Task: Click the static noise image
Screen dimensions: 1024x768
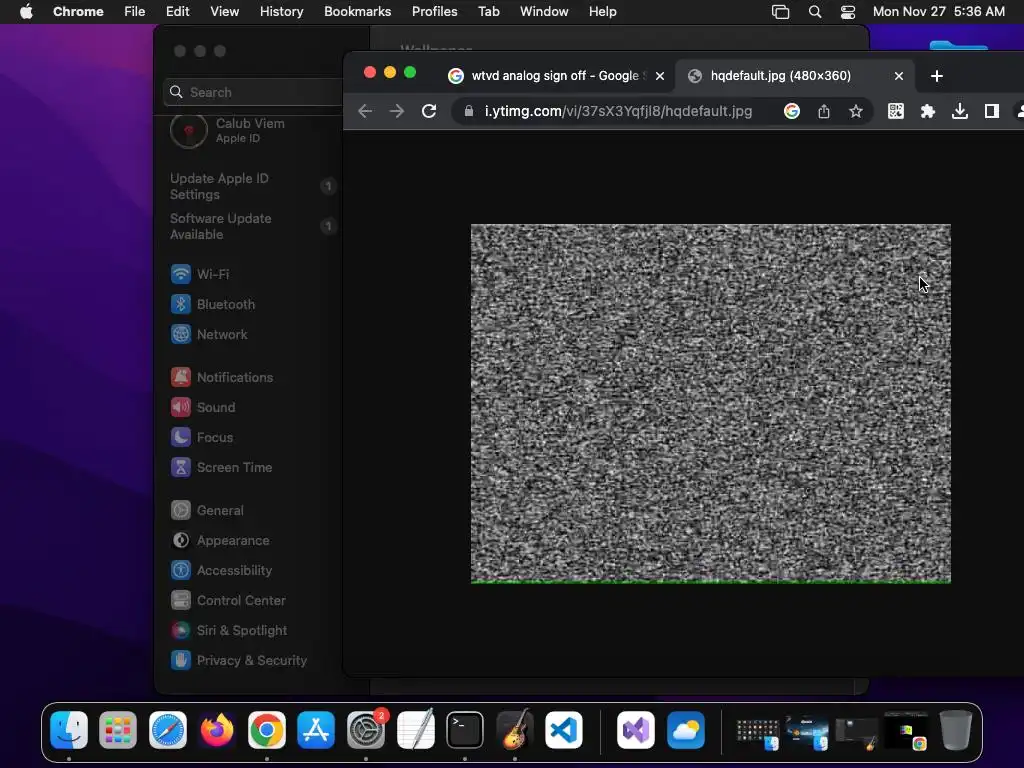Action: click(x=711, y=404)
